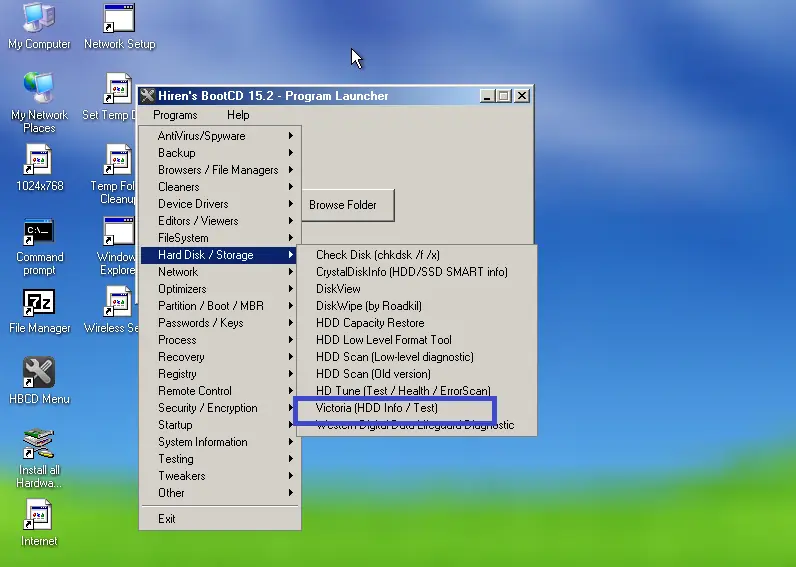The height and width of the screenshot is (567, 796).
Task: Open the Help menu
Action: click(238, 115)
